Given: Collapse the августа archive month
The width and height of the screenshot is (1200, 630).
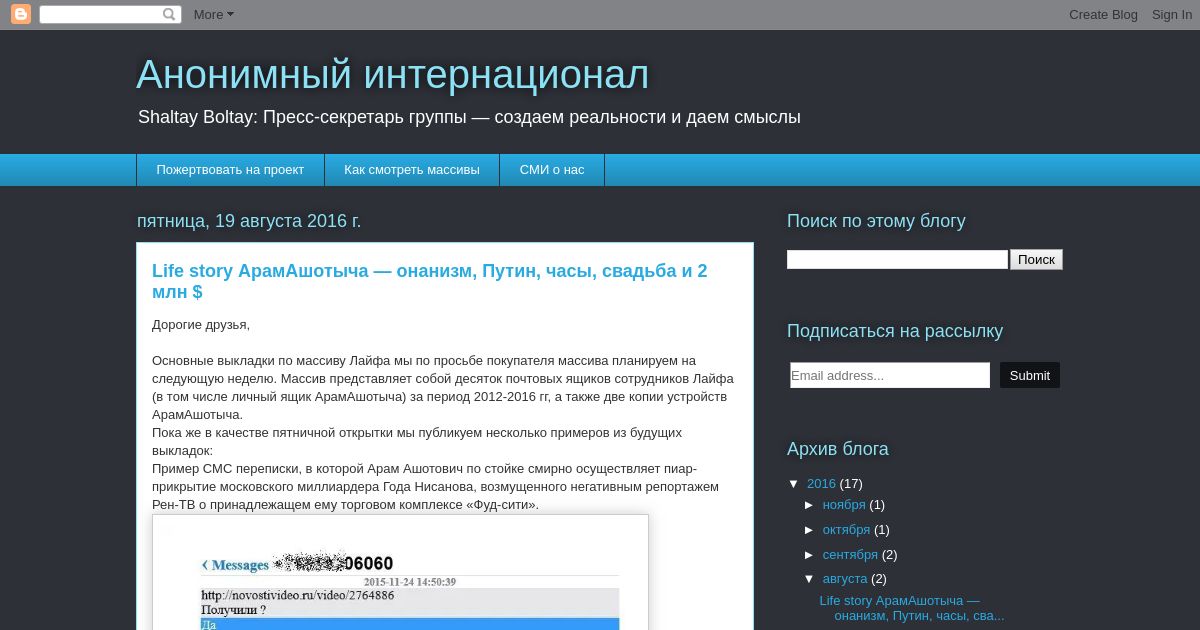Looking at the screenshot, I should pyautogui.click(x=810, y=579).
